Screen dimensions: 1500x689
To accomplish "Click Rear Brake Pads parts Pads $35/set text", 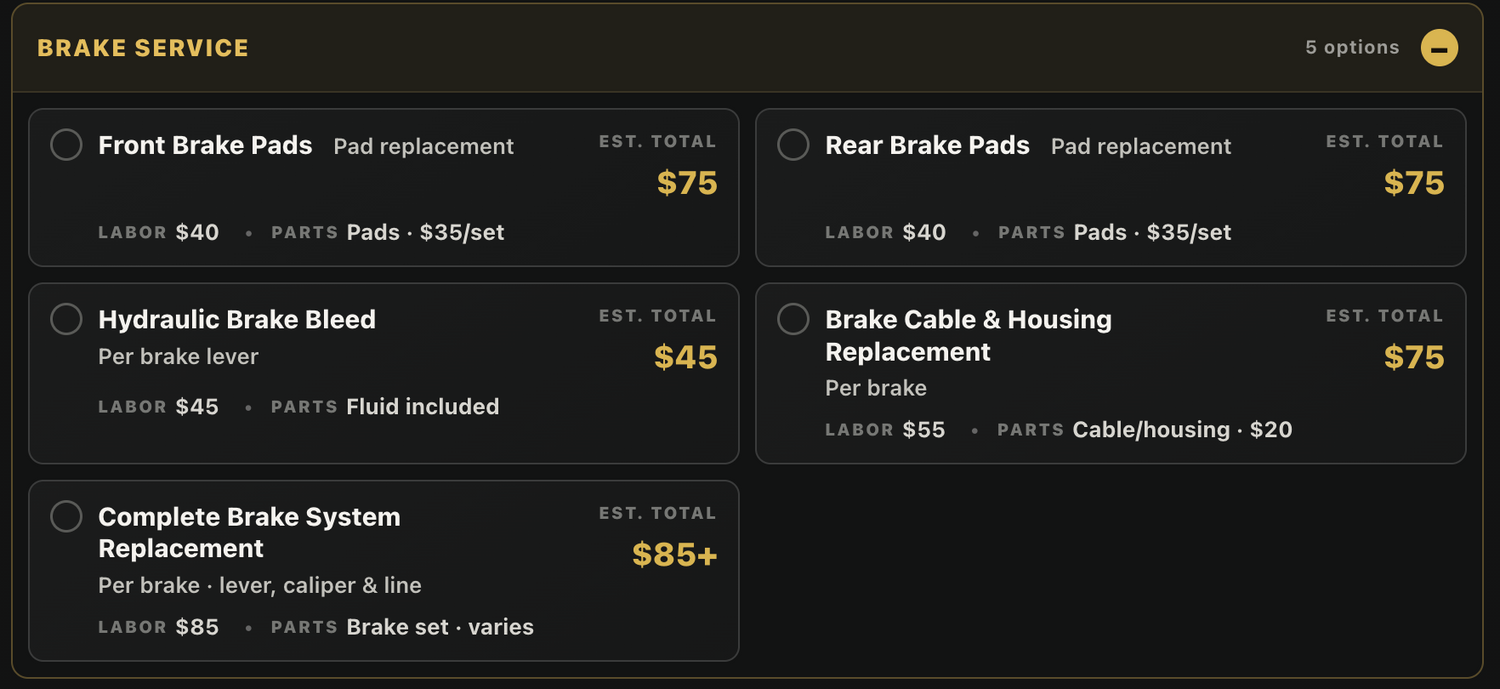I will point(1152,232).
